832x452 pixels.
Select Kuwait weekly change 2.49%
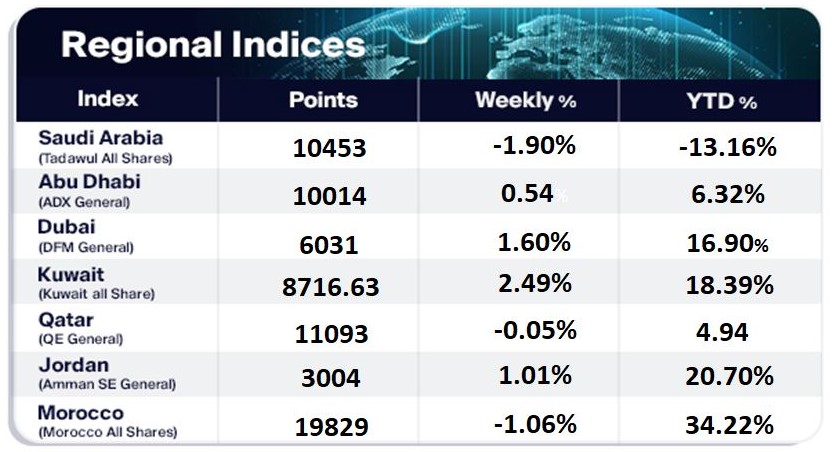[534, 283]
